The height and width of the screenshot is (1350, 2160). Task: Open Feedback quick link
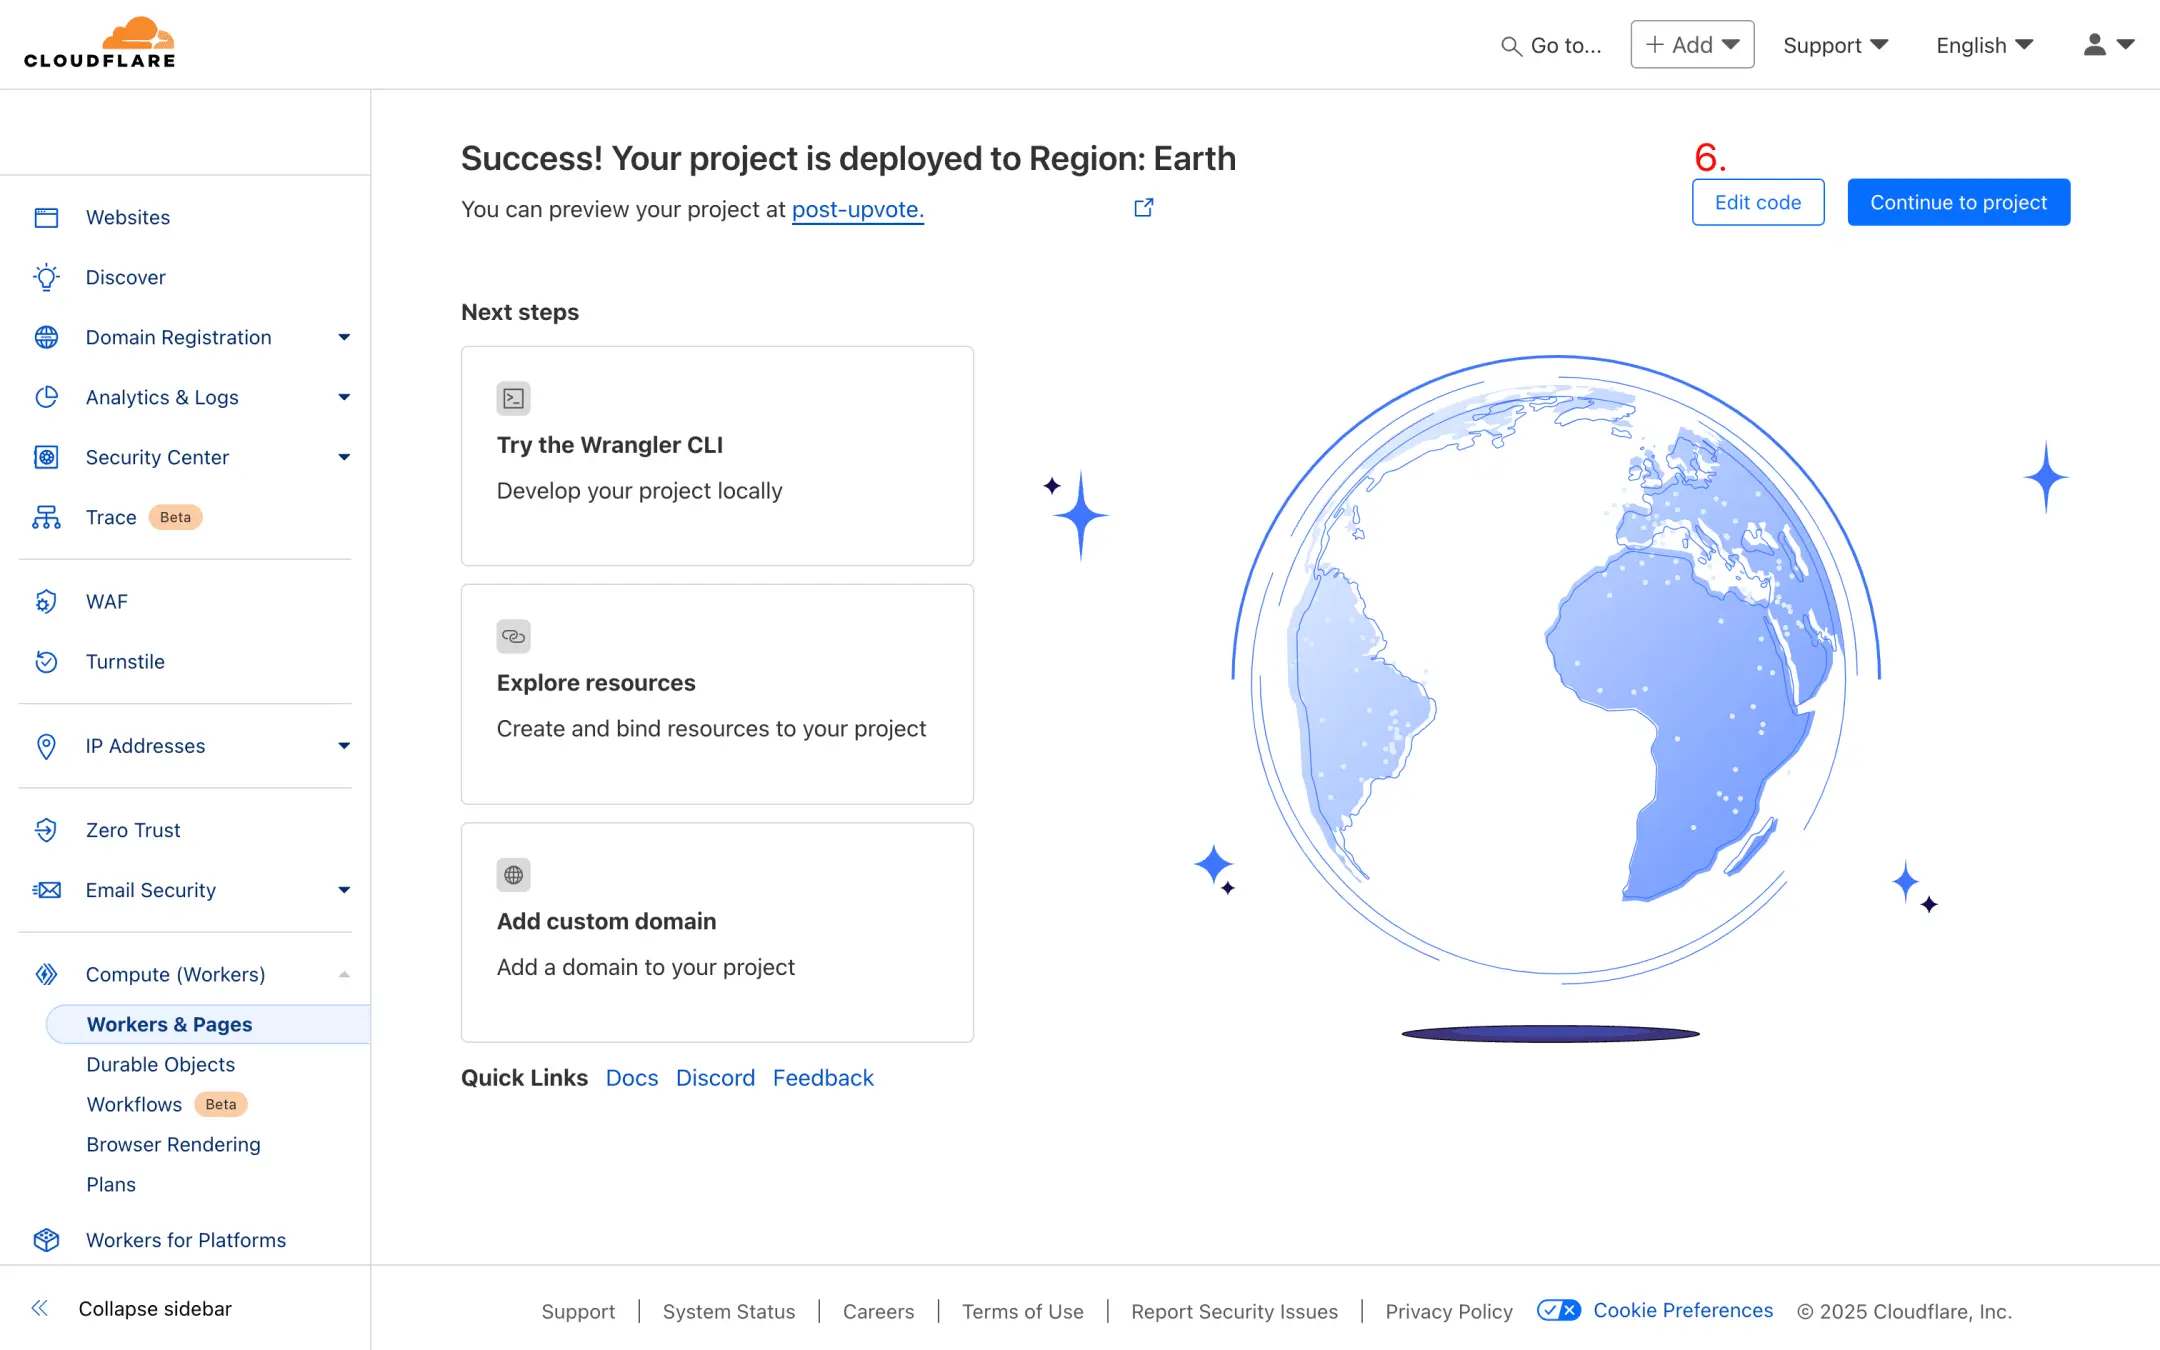click(823, 1077)
